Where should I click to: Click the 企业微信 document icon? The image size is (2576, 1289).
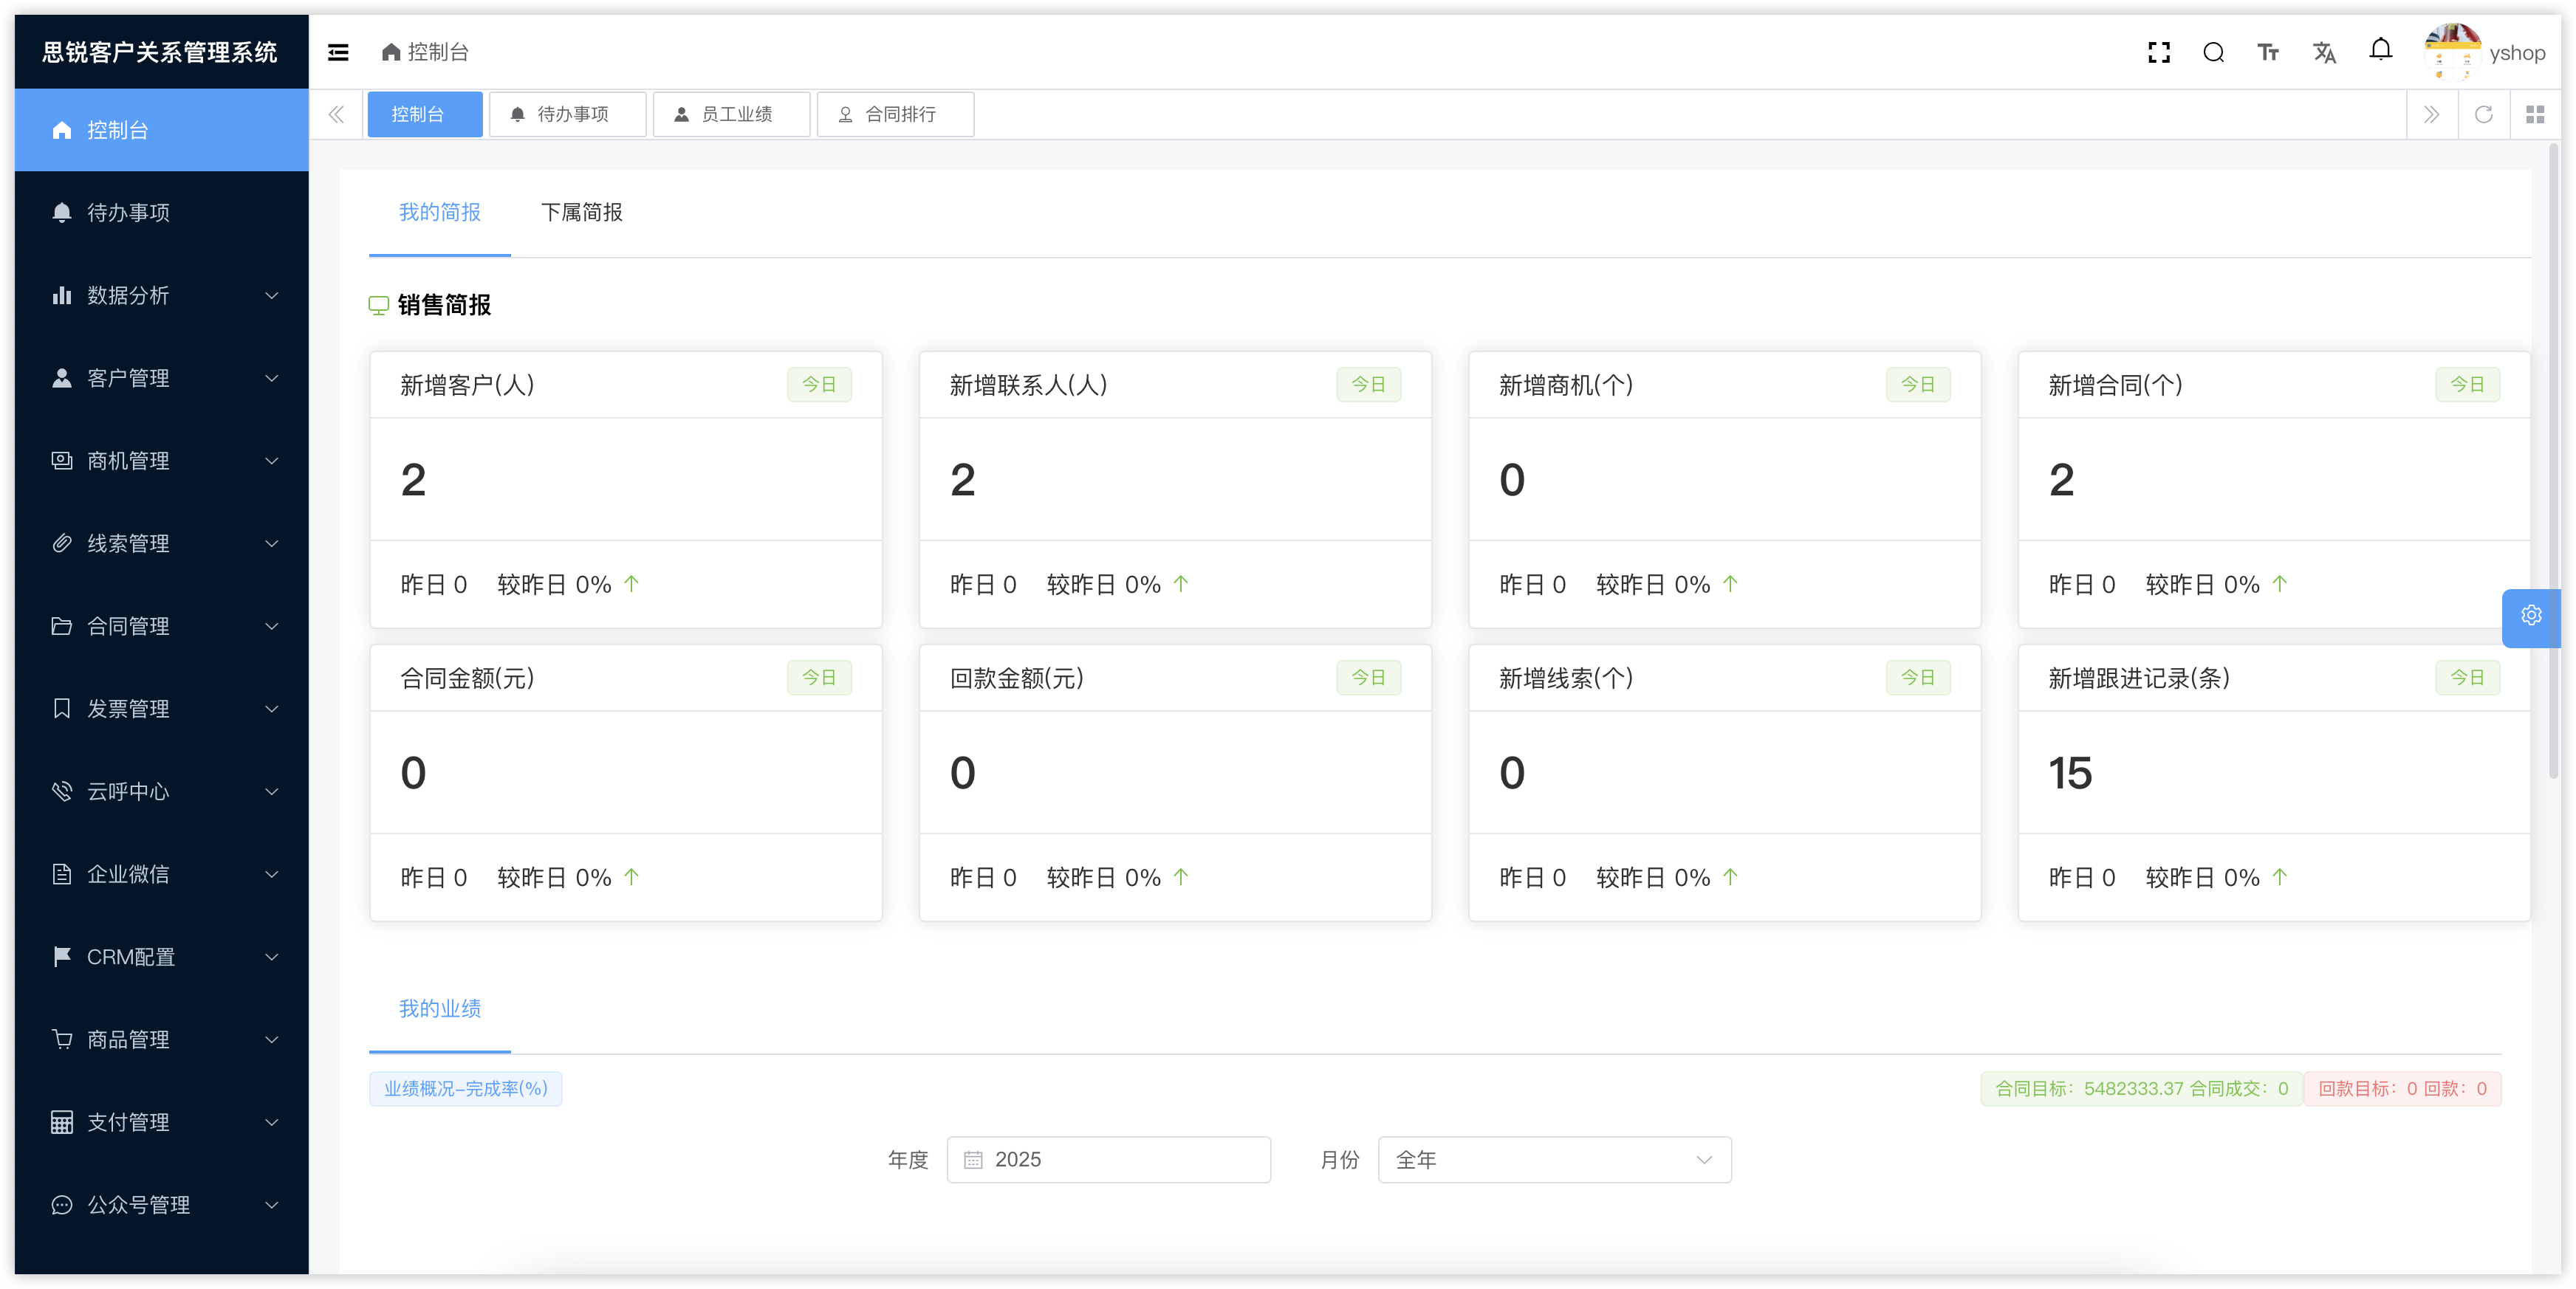point(62,874)
